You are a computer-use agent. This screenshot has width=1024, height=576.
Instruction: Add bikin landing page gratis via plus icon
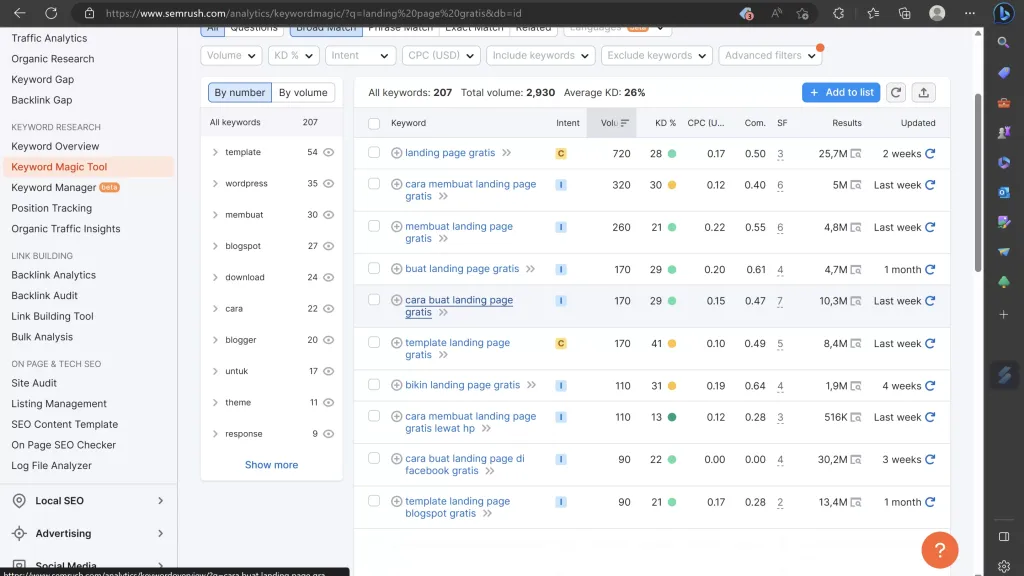[396, 385]
